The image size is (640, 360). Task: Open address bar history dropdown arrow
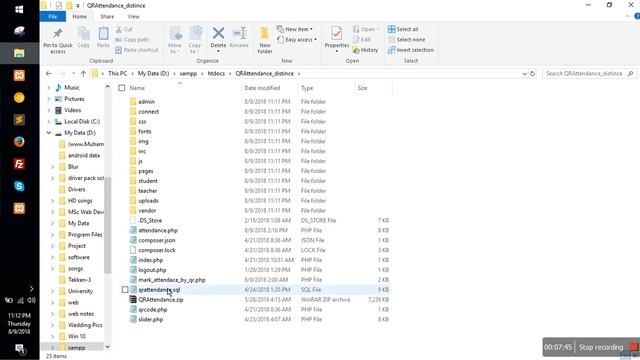[x=524, y=73]
